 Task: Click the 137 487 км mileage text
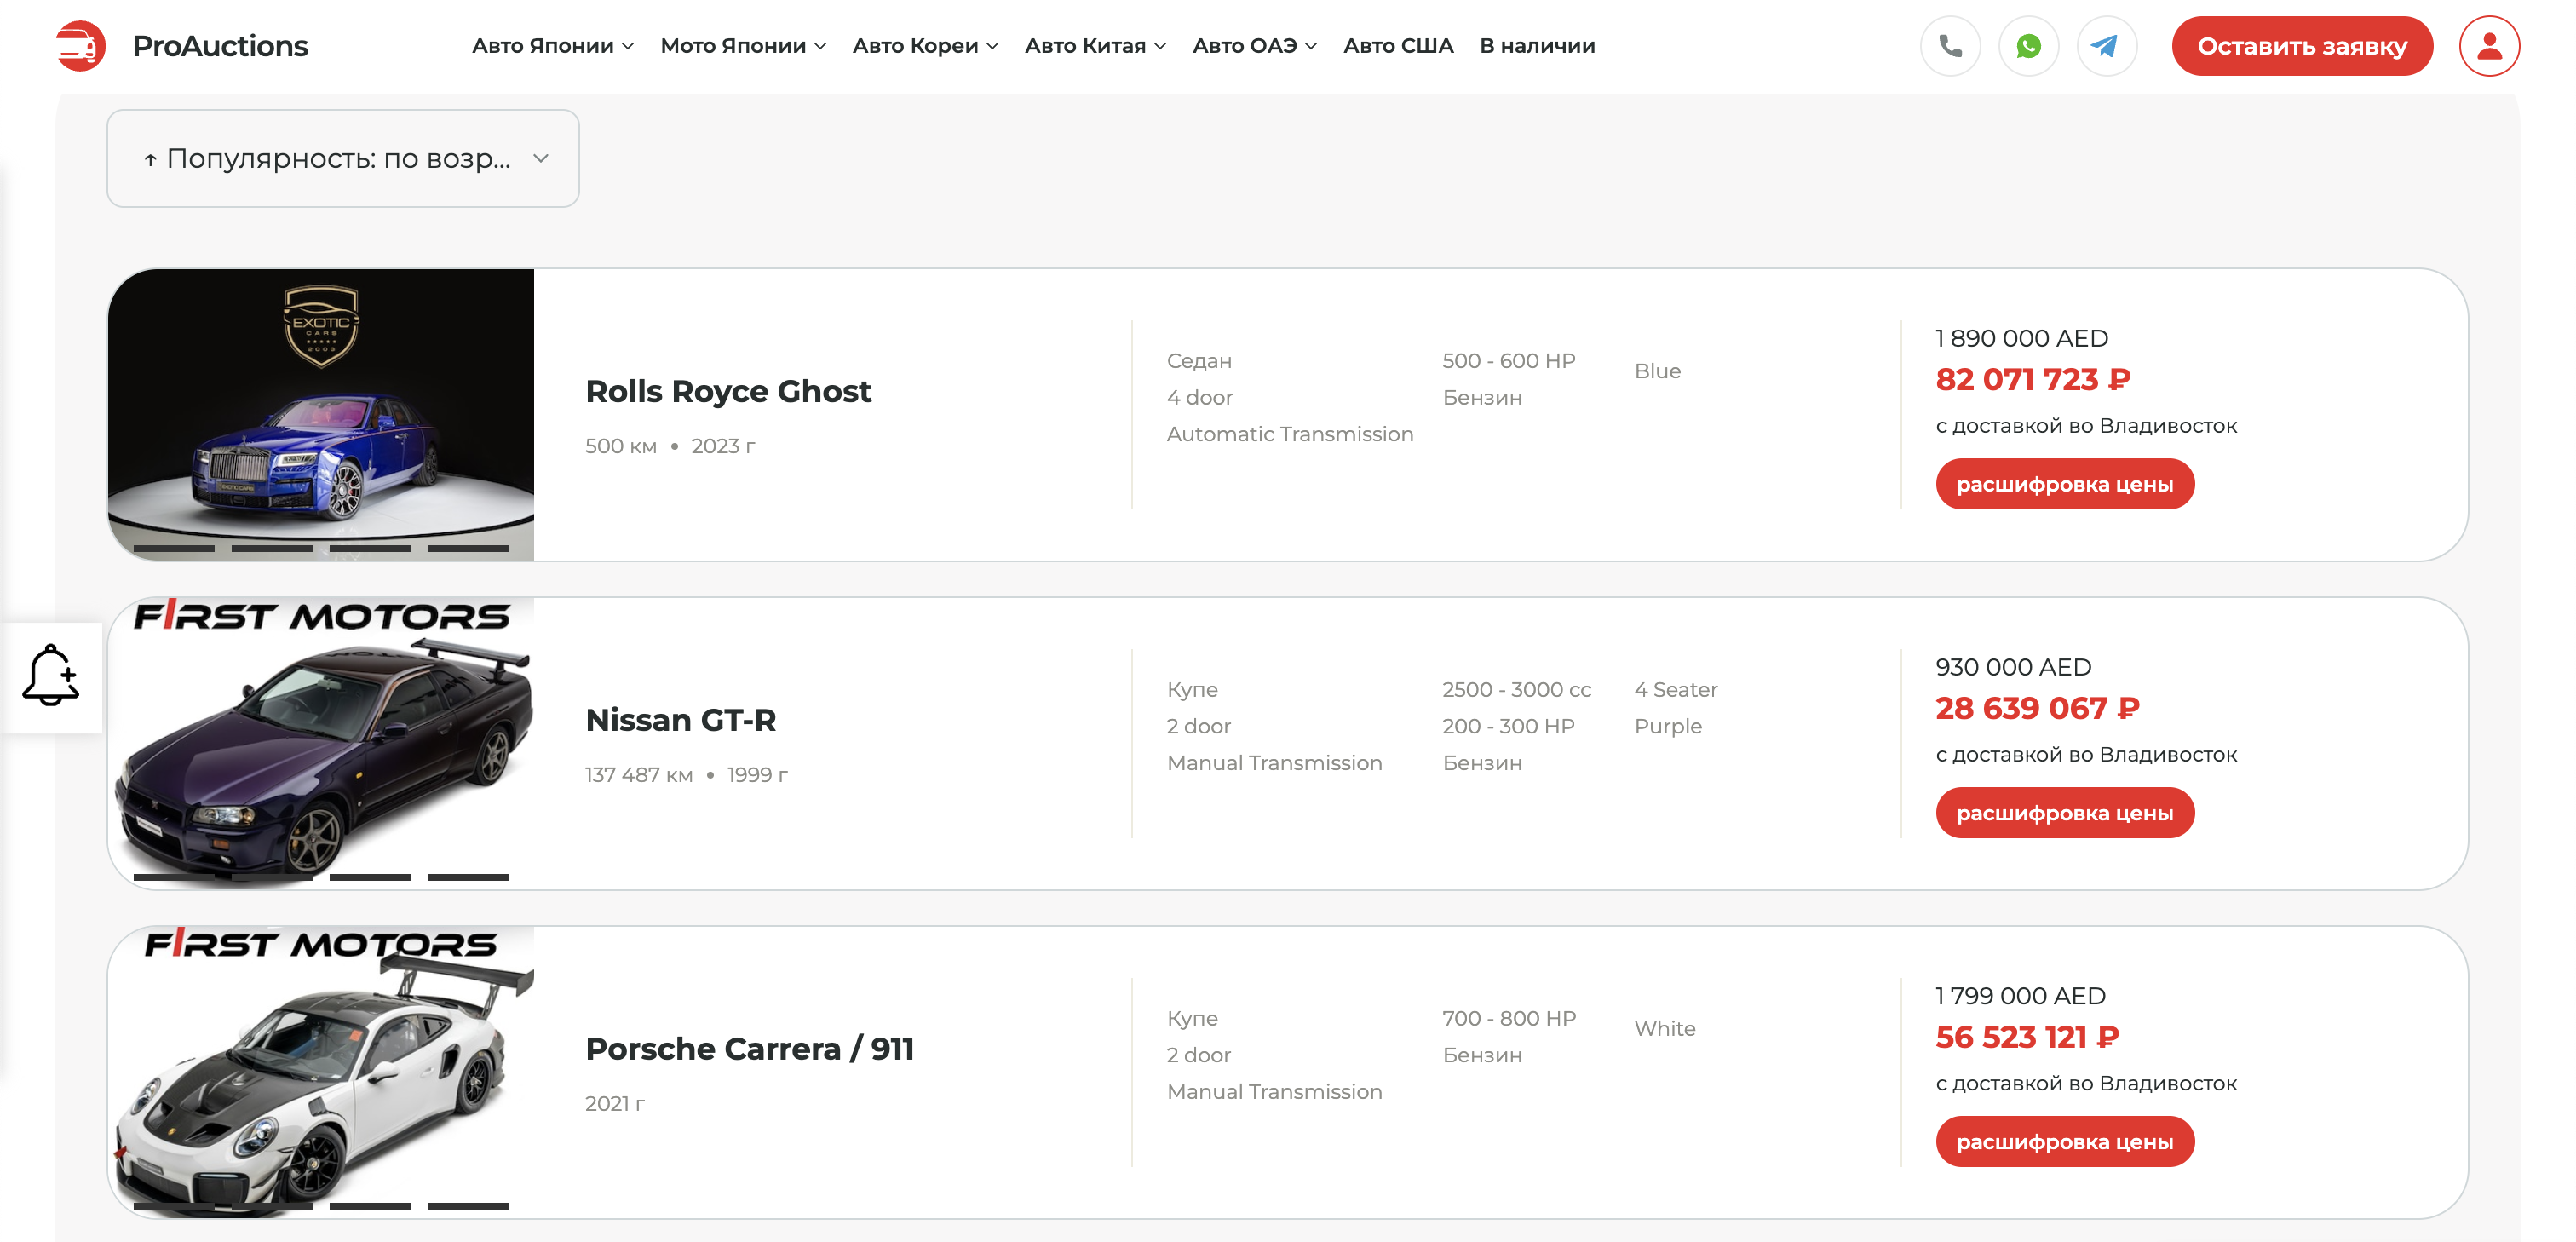pyautogui.click(x=638, y=775)
